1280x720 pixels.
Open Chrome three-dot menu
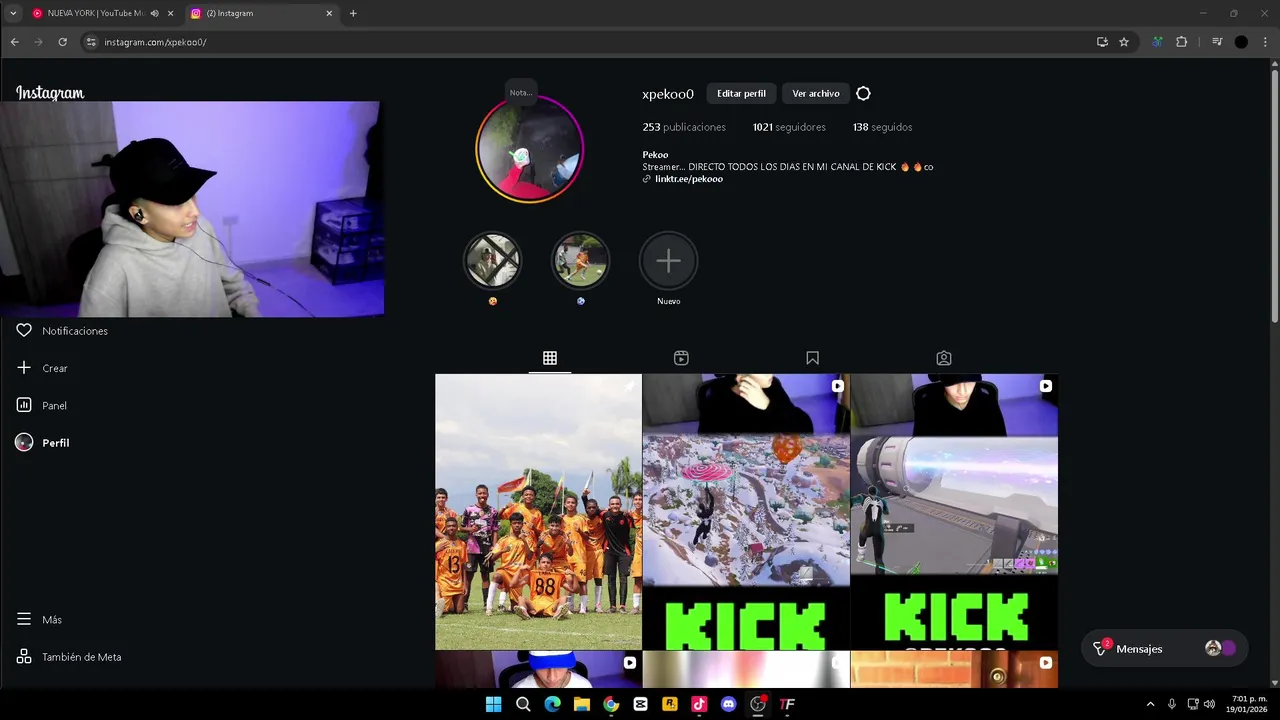tap(1265, 42)
